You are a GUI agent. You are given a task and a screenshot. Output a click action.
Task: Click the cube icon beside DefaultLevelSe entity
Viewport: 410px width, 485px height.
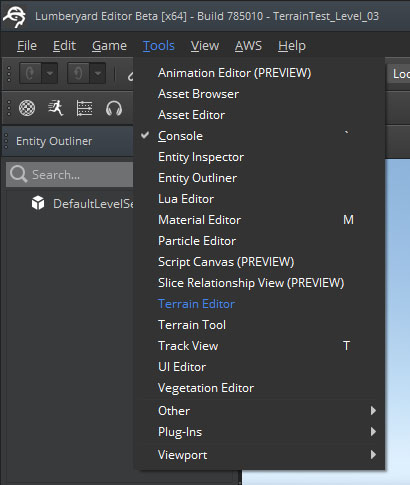tap(38, 203)
